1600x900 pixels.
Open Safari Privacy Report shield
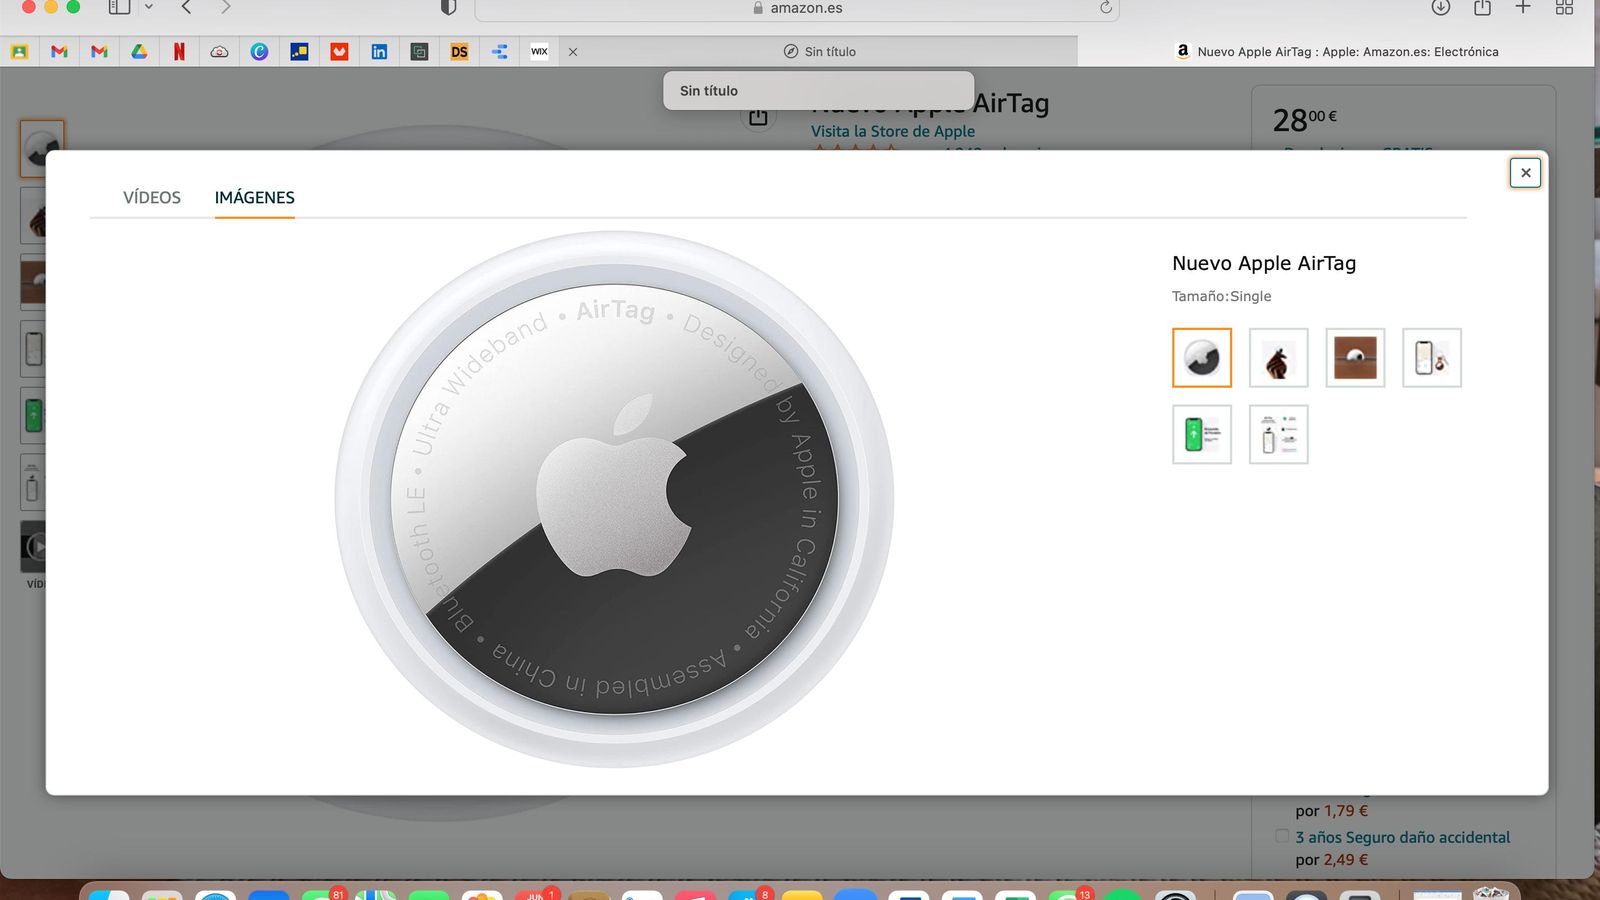[x=447, y=8]
